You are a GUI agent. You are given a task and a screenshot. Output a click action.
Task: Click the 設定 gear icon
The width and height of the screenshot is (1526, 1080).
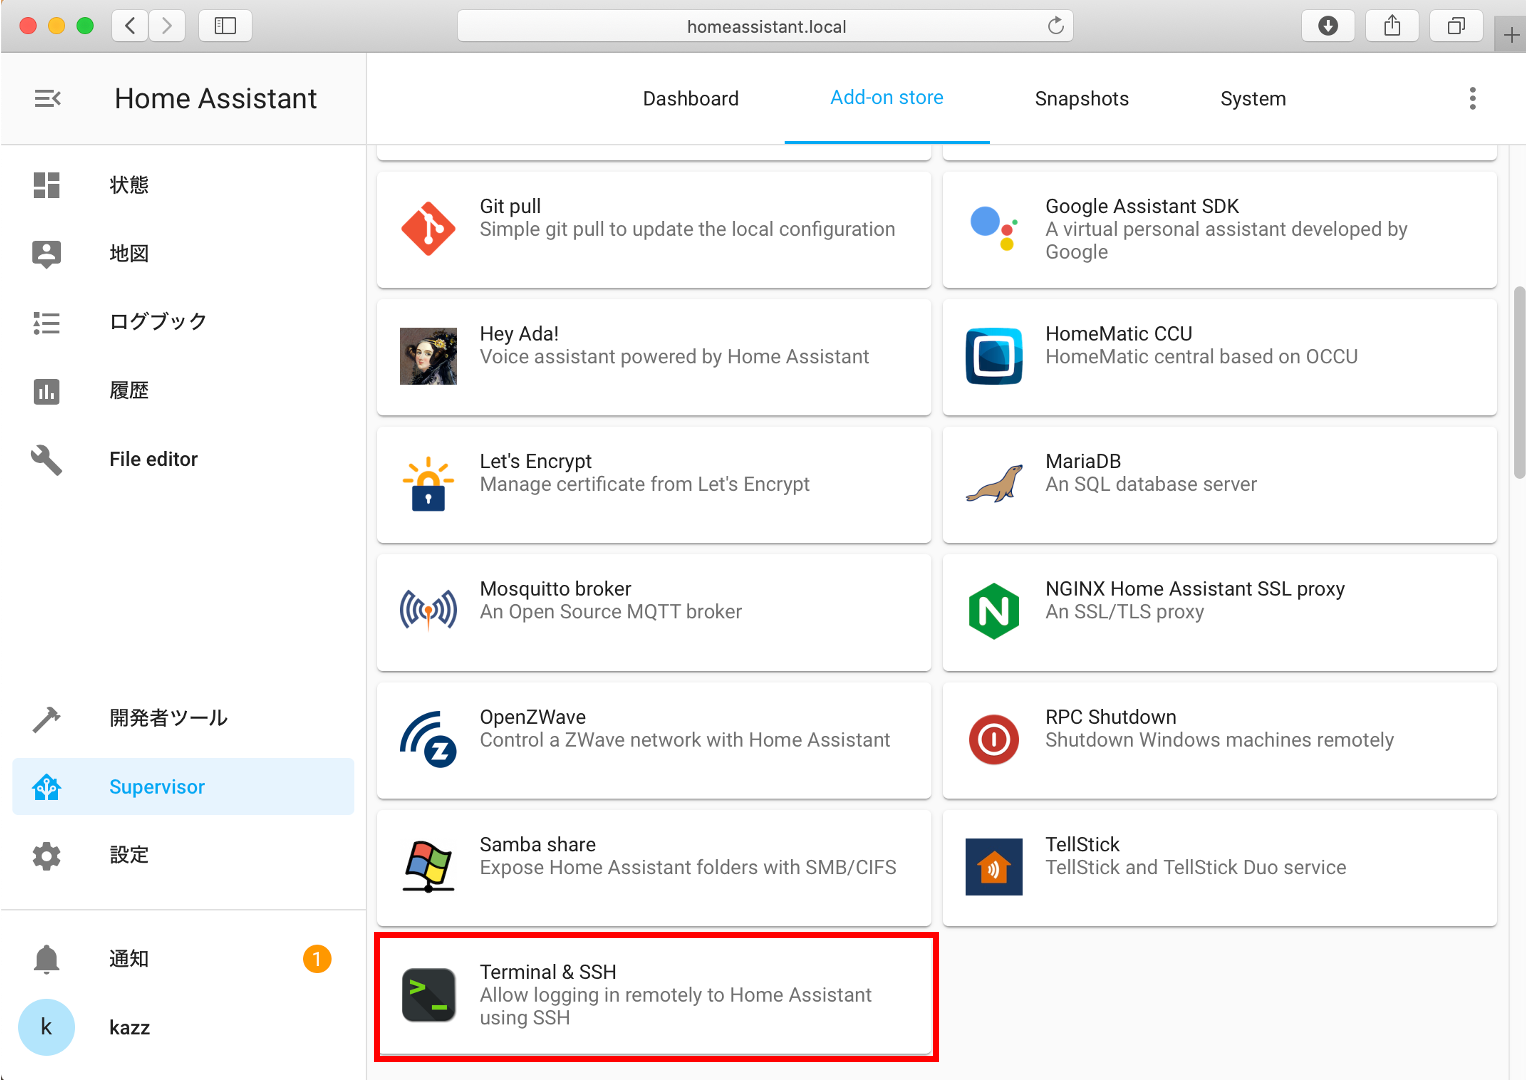[47, 856]
